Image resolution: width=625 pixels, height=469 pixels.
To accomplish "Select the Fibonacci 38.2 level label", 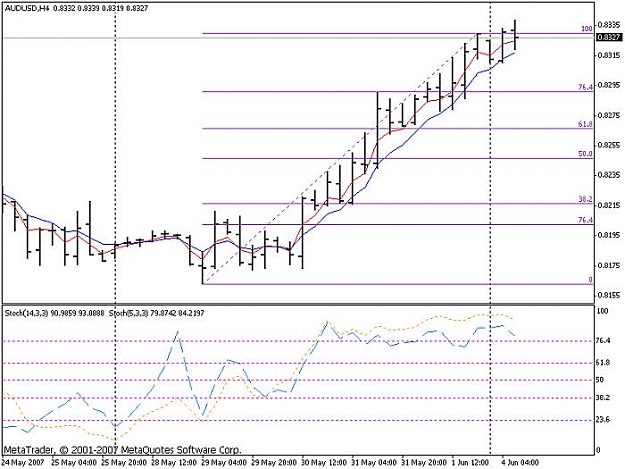I will [x=585, y=199].
